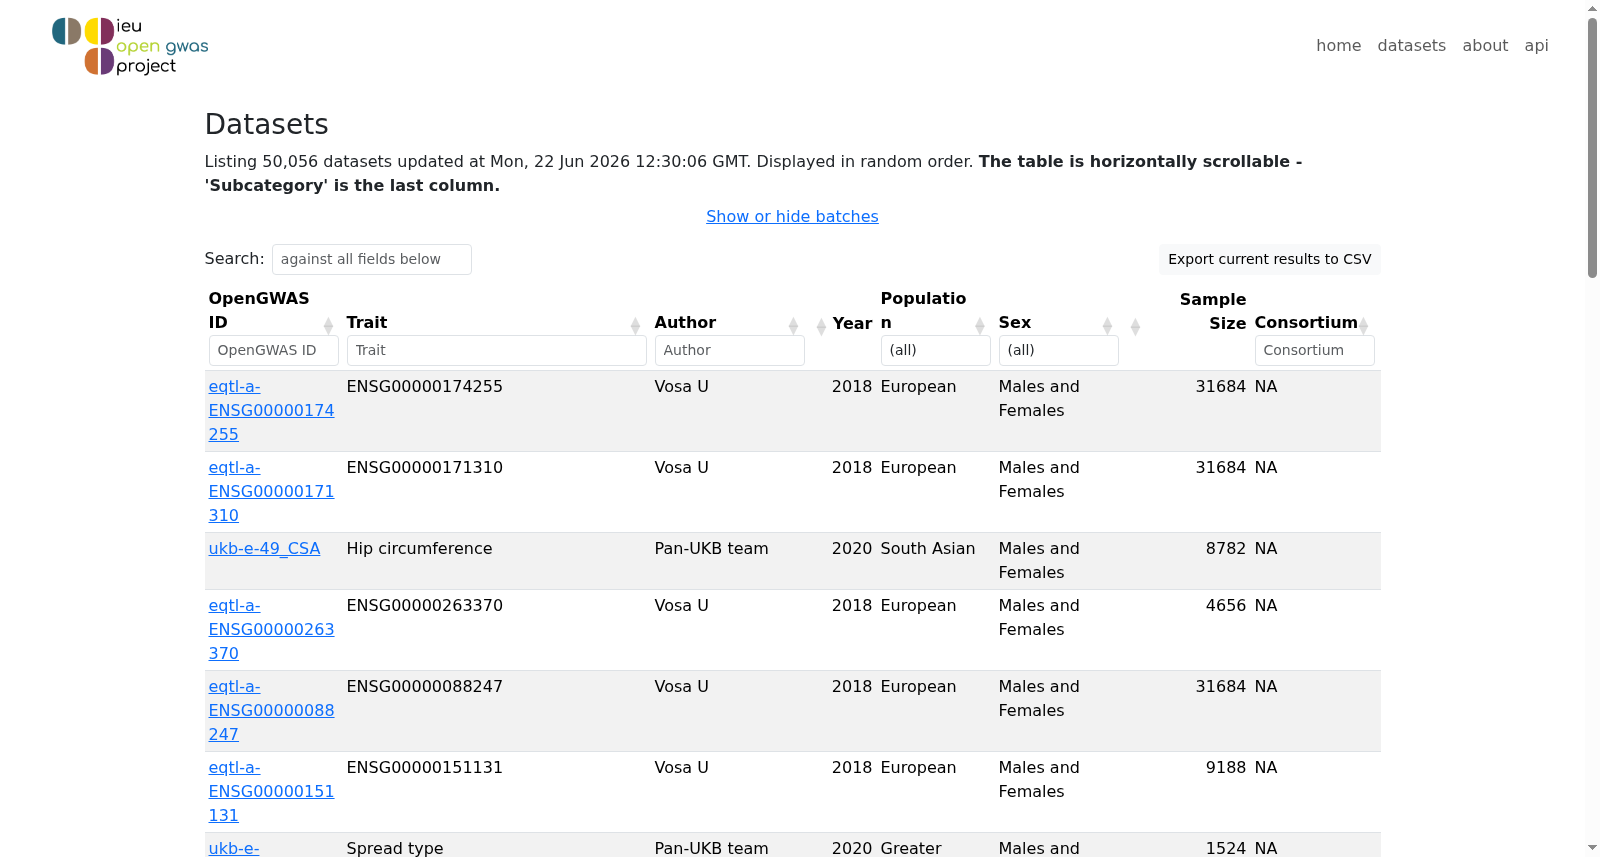This screenshot has height=857, width=1600.
Task: Open the about nav item
Action: pyautogui.click(x=1485, y=45)
